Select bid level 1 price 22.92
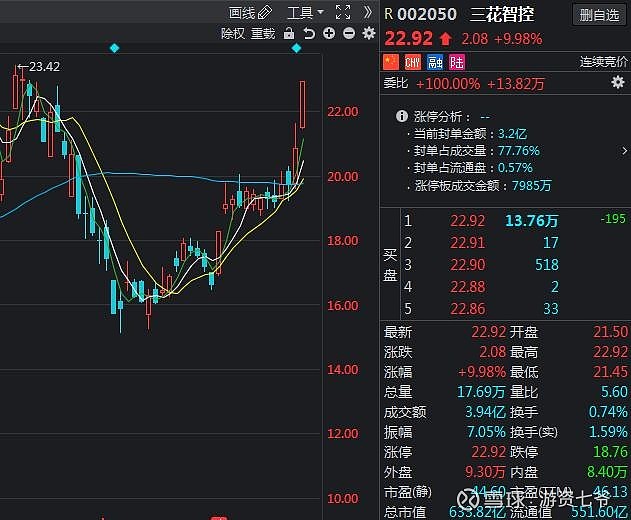 coord(468,221)
